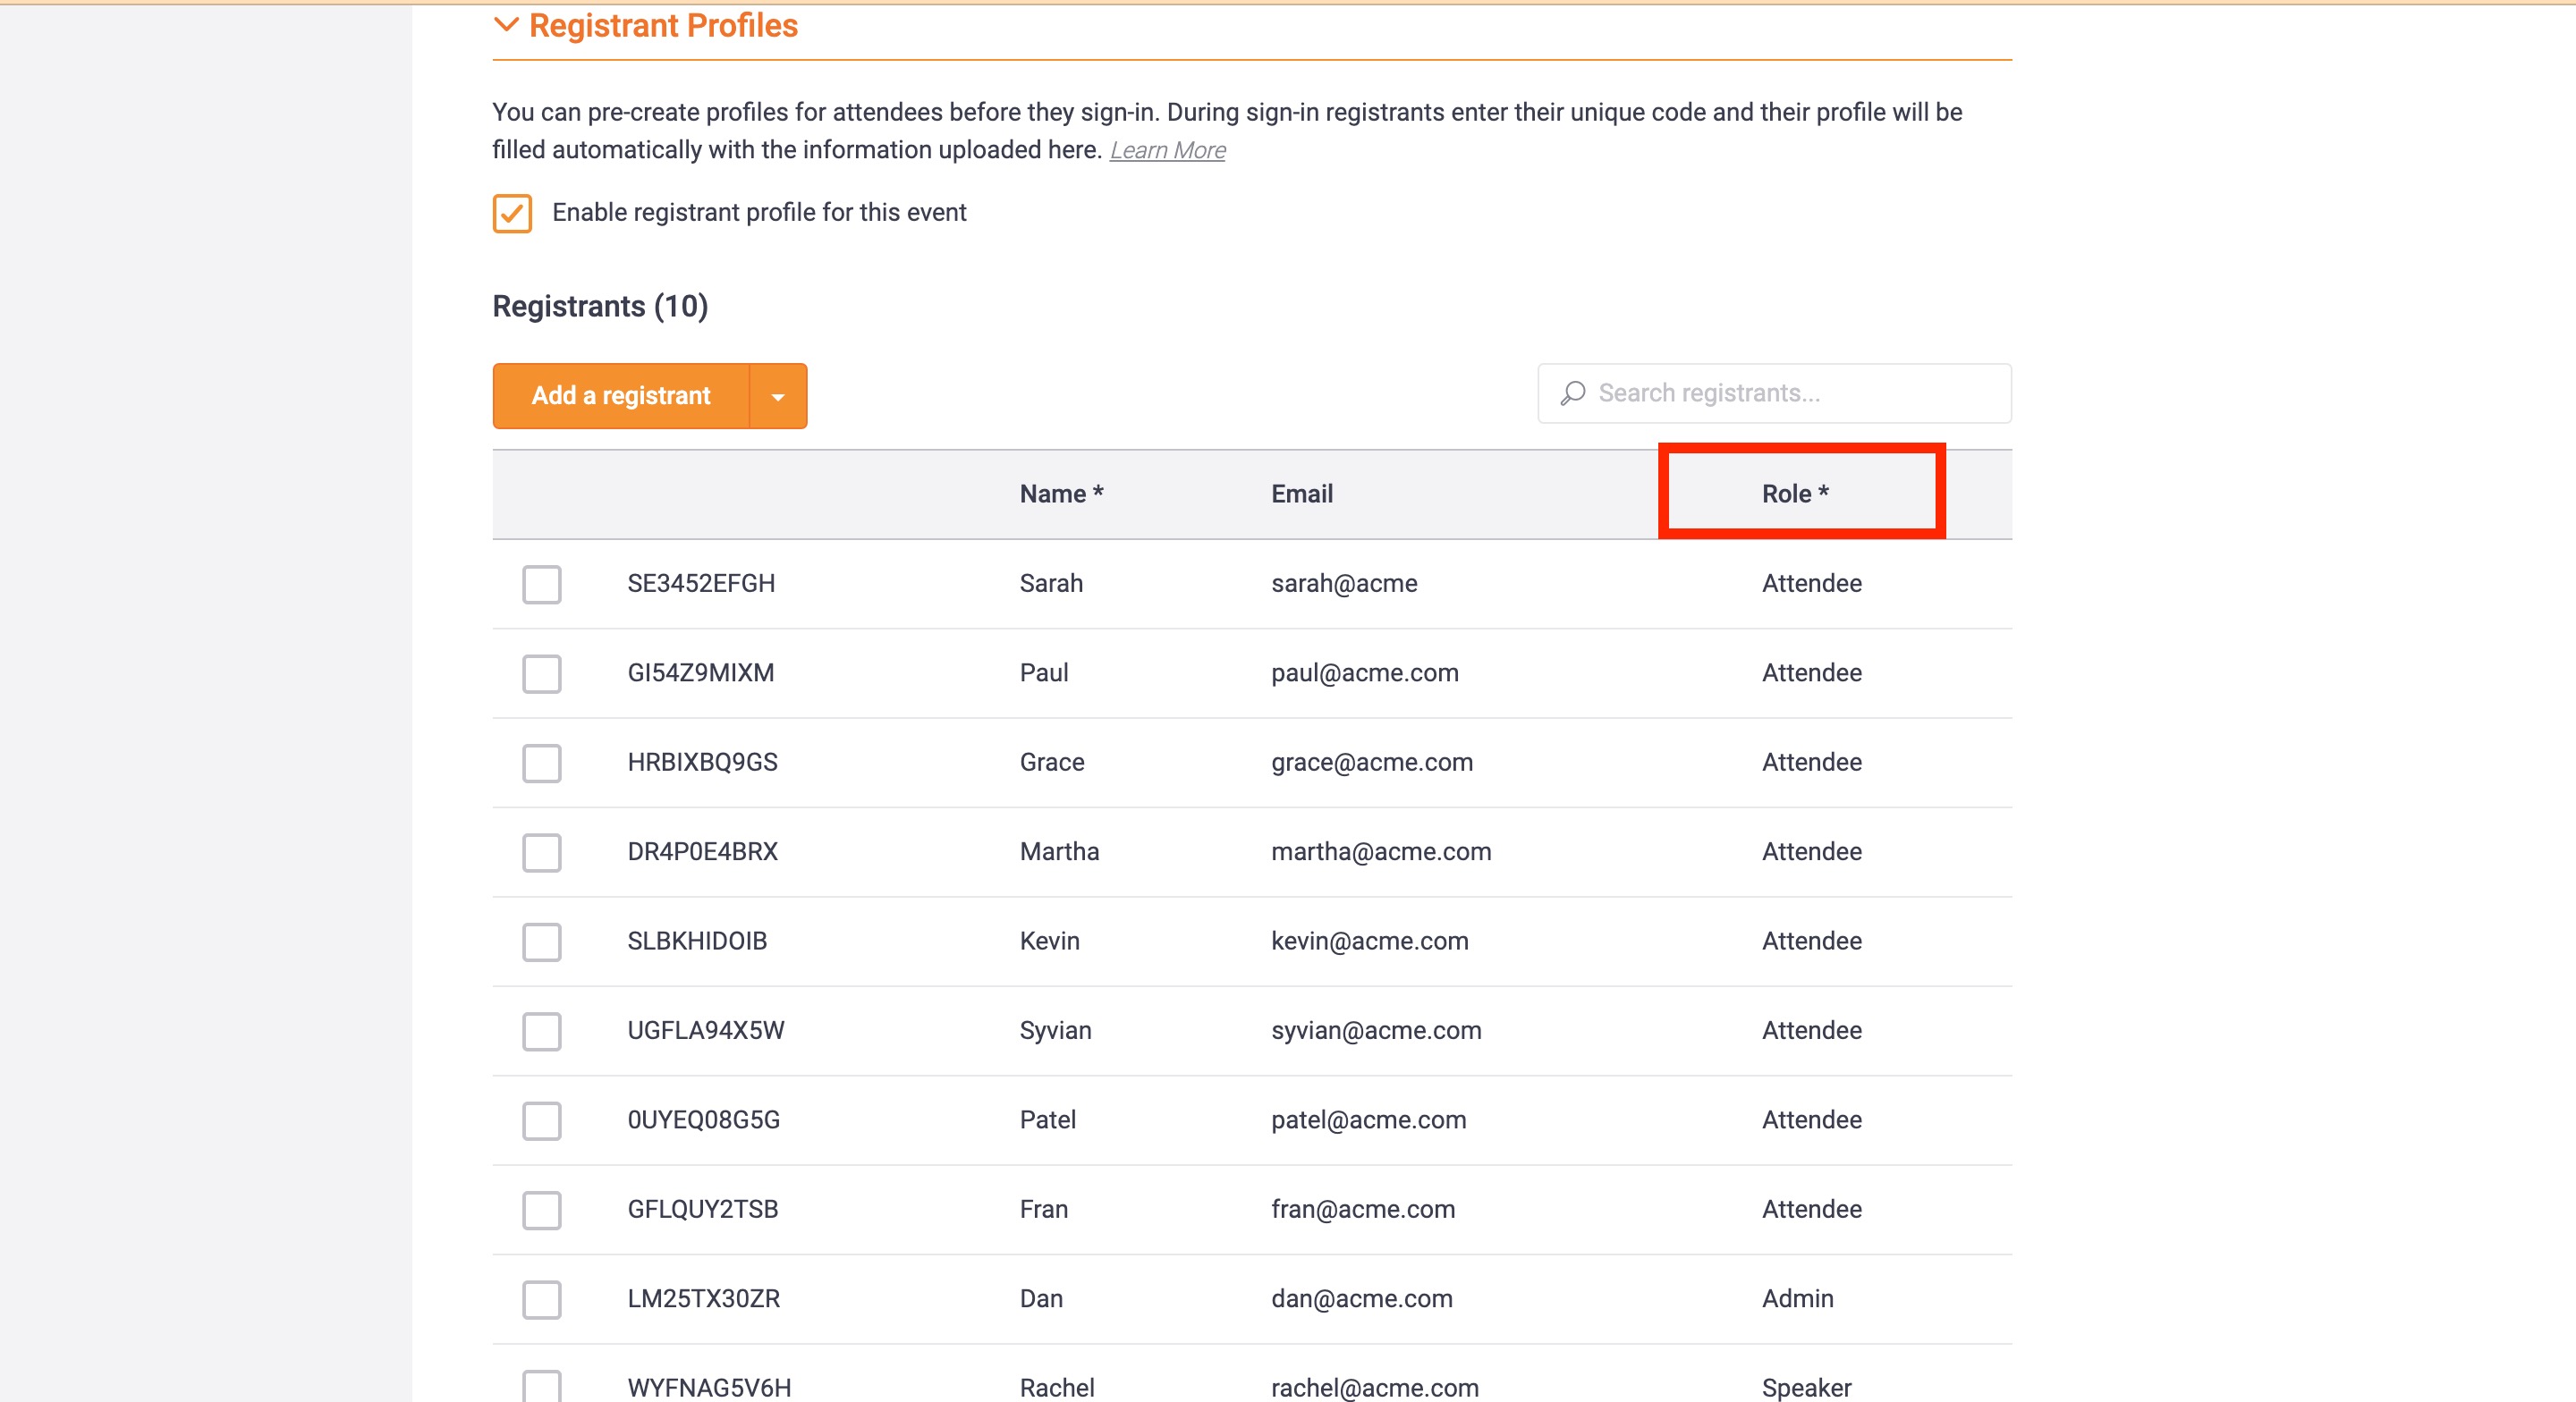
Task: Collapse the Registrant Profiles section chevron
Action: click(506, 25)
